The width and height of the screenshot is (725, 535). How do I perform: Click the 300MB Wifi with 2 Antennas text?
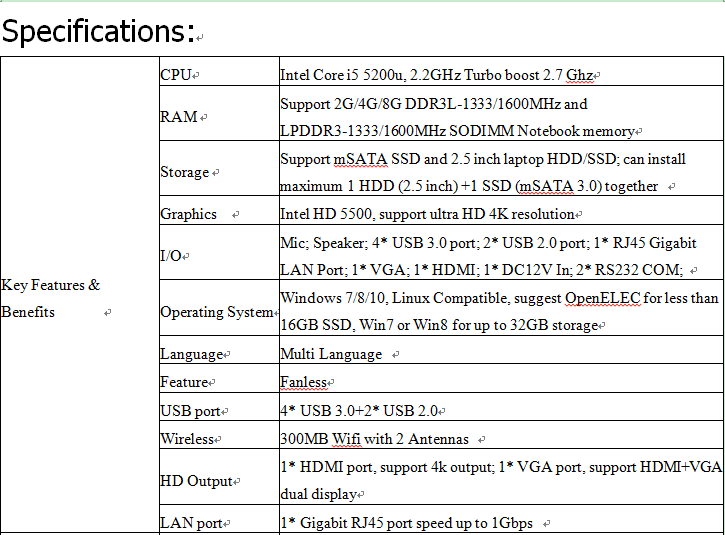pyautogui.click(x=374, y=439)
